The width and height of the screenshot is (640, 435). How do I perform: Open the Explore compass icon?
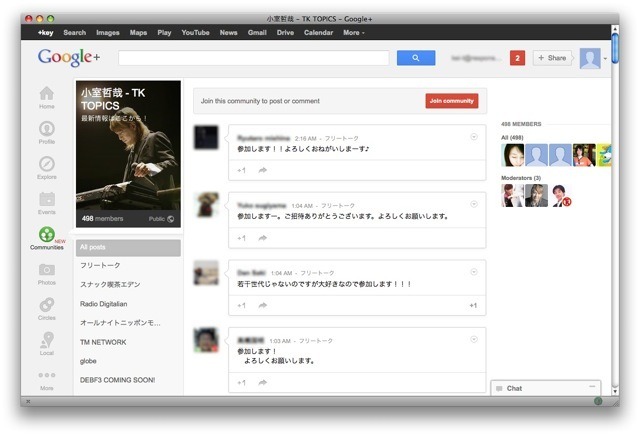[x=47, y=164]
